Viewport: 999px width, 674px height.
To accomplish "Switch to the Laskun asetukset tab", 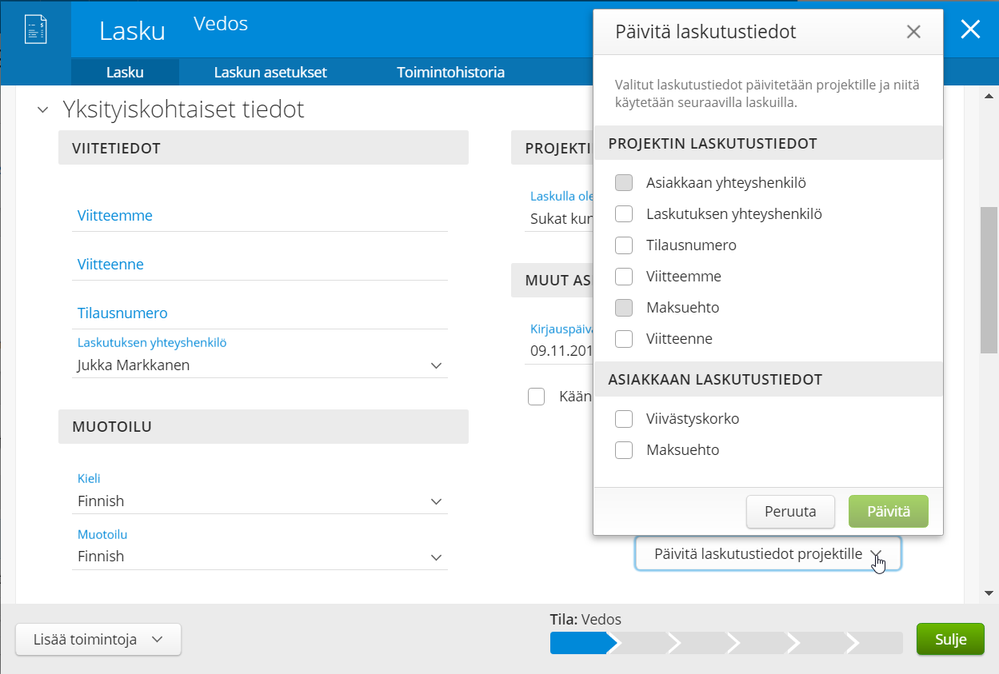I will click(270, 72).
